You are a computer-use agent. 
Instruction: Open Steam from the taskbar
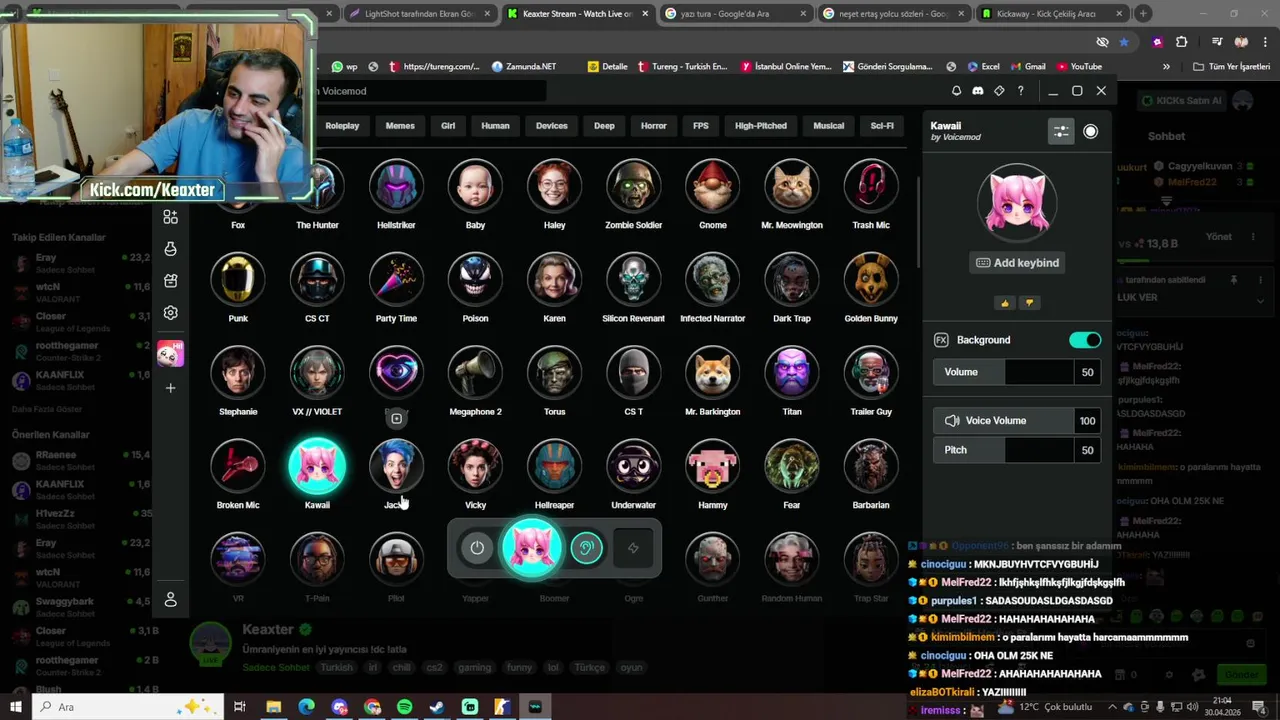pos(437,707)
